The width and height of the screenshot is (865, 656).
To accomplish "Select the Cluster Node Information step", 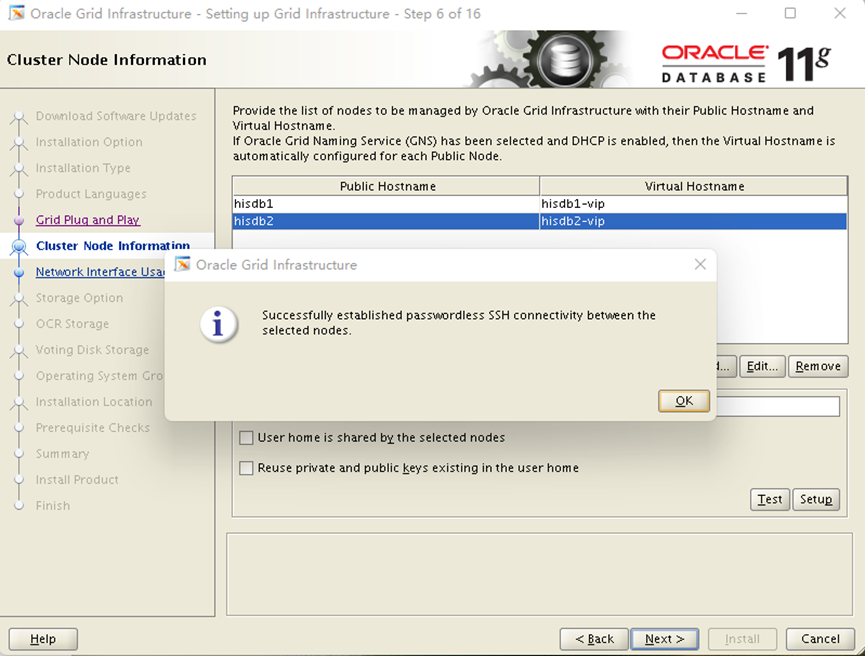I will (113, 246).
